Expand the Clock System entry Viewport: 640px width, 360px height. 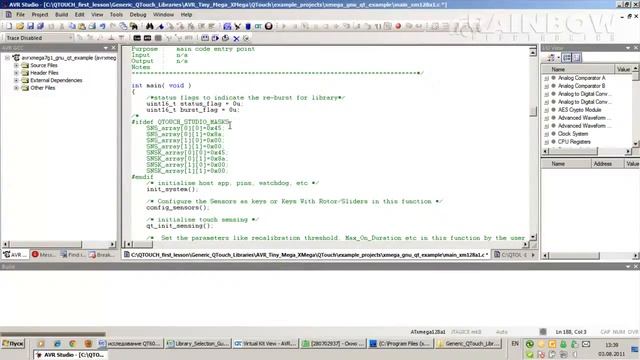click(x=547, y=134)
